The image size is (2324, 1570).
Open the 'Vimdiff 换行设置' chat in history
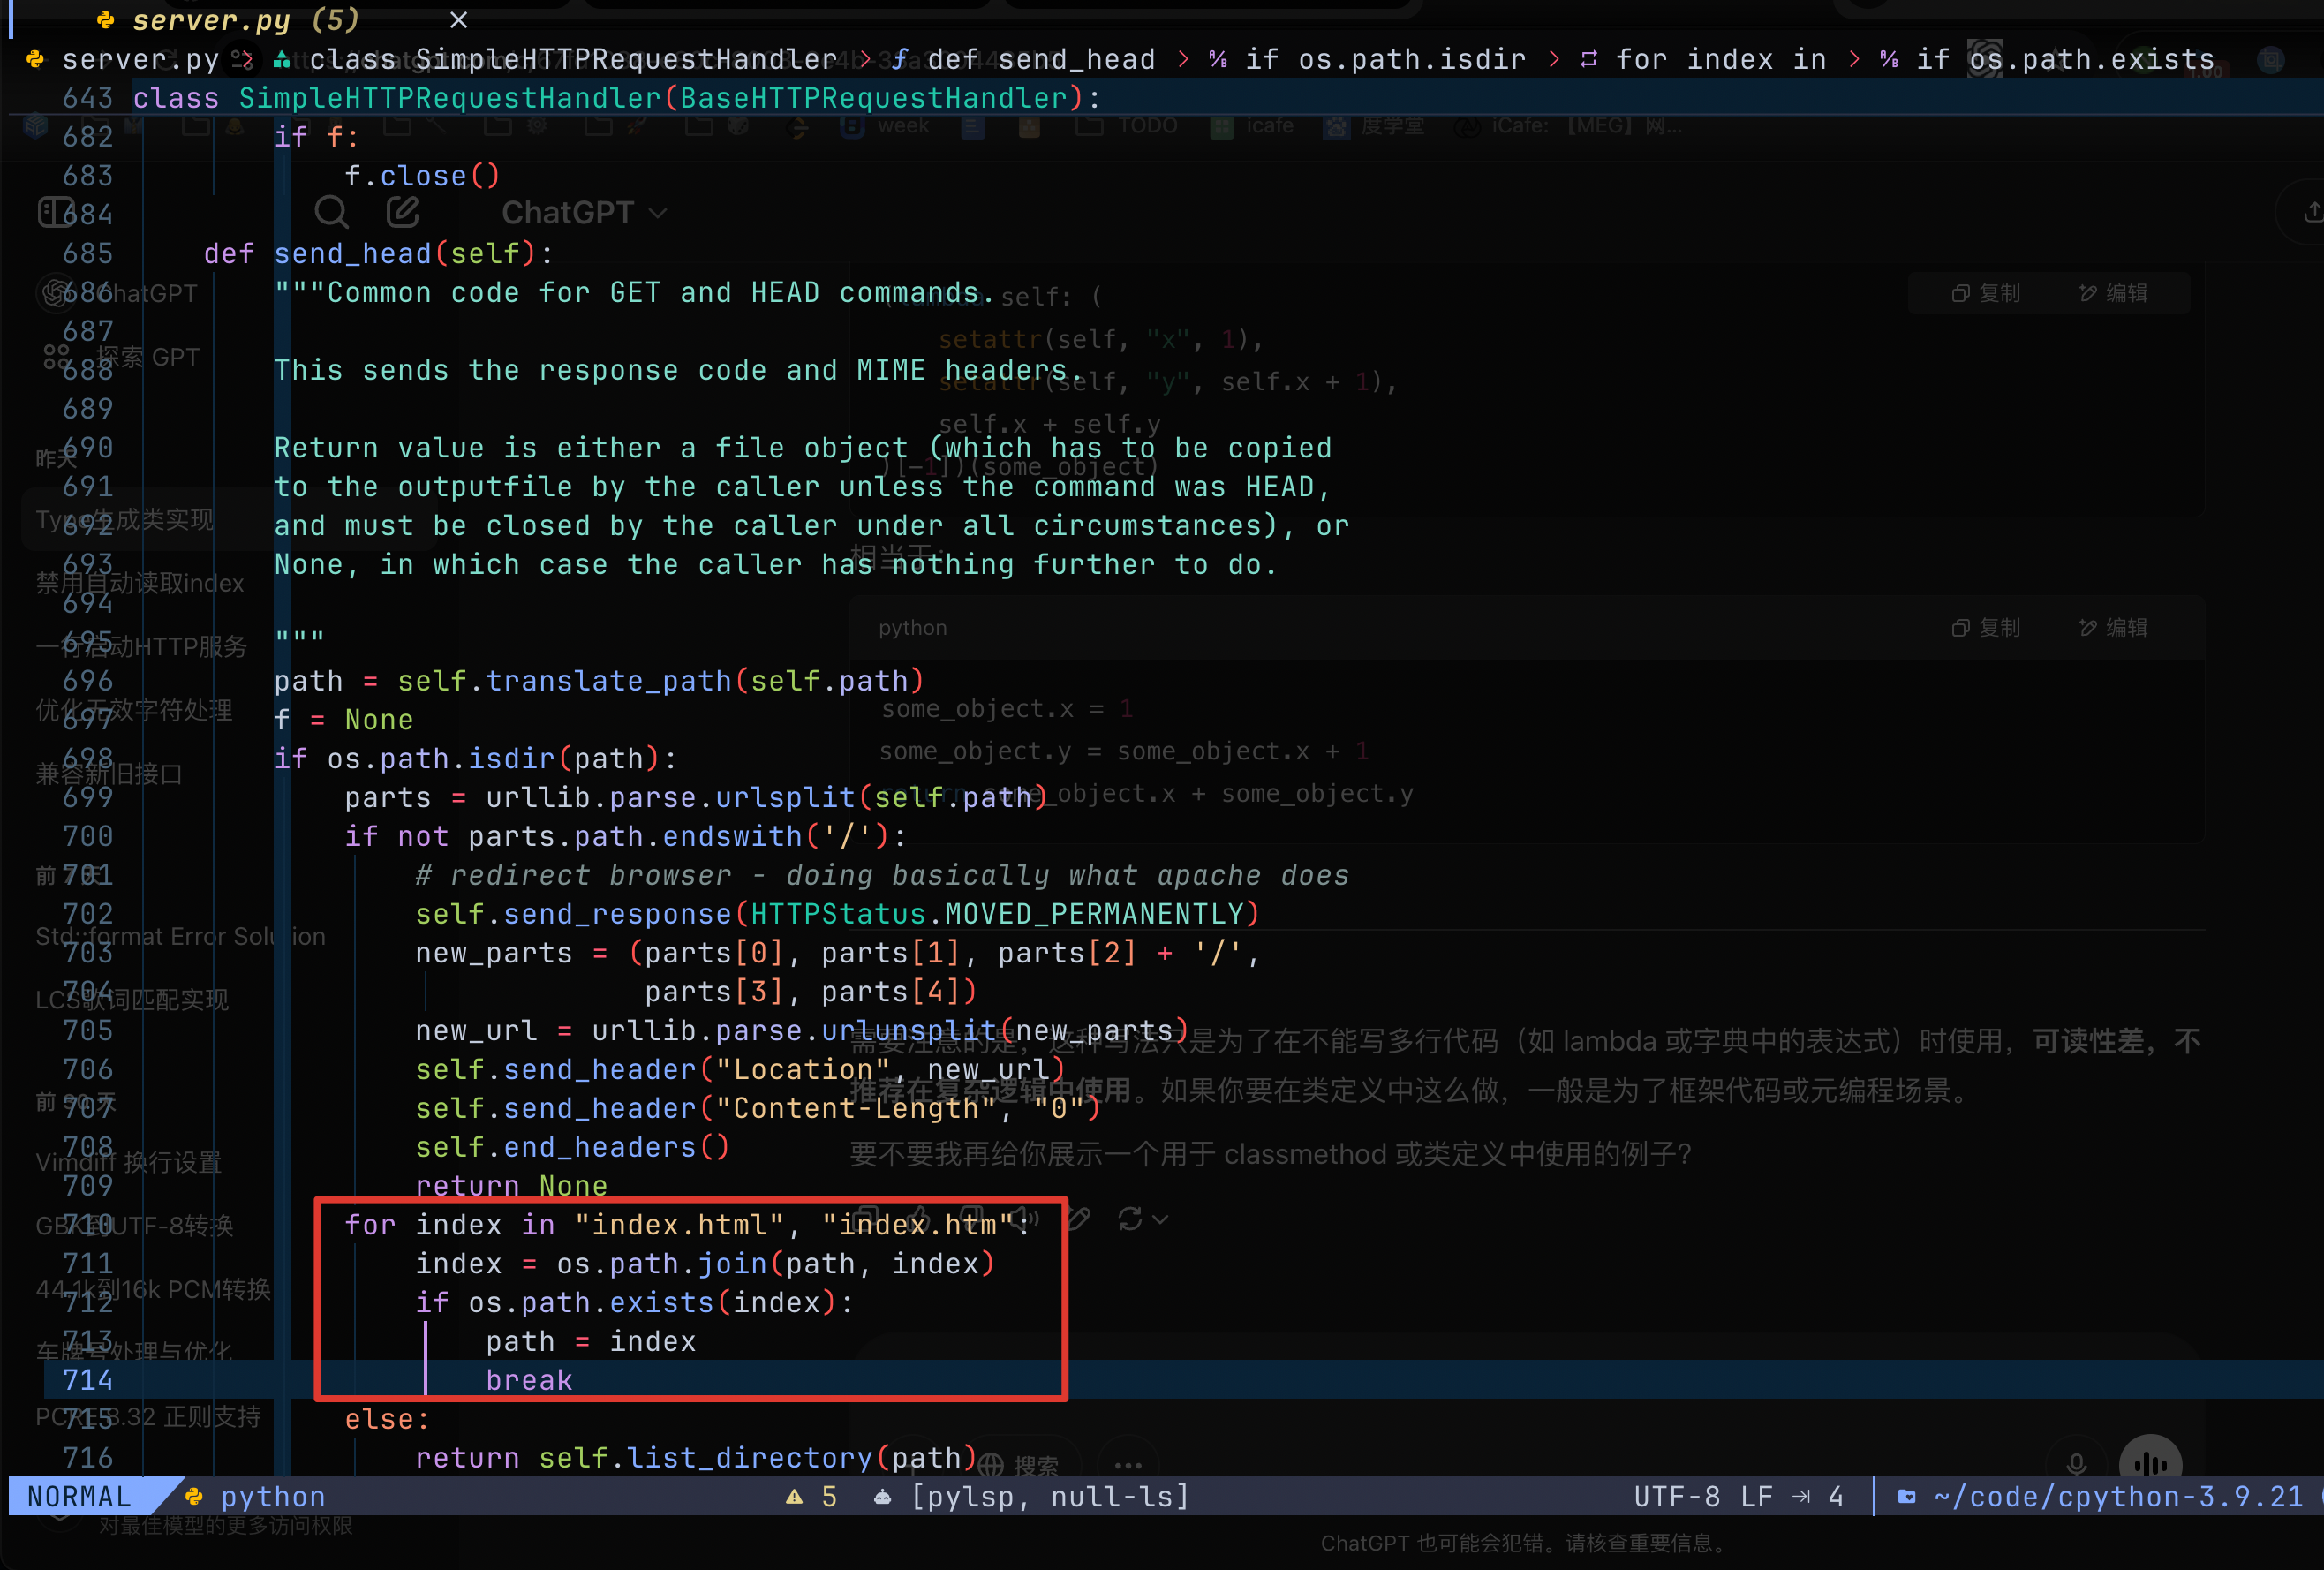point(129,1162)
